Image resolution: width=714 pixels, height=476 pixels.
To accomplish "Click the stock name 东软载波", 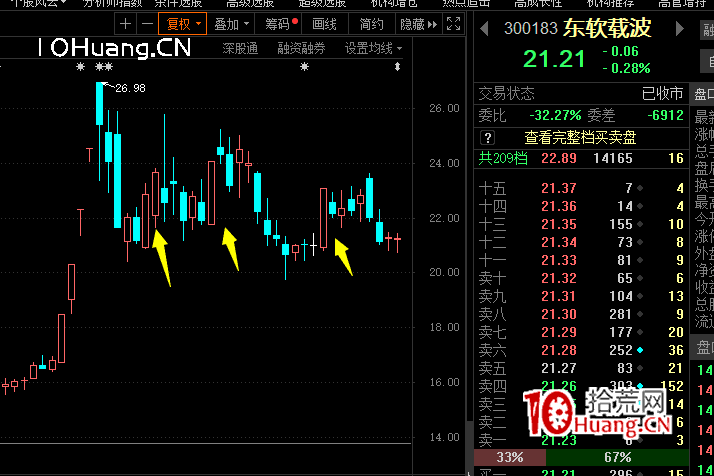I will (607, 28).
